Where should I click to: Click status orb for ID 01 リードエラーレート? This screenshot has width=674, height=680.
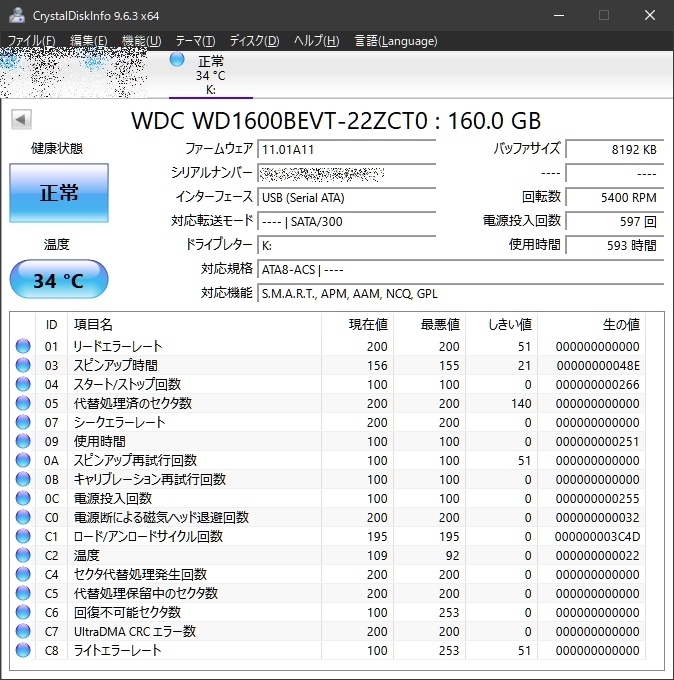click(23, 346)
